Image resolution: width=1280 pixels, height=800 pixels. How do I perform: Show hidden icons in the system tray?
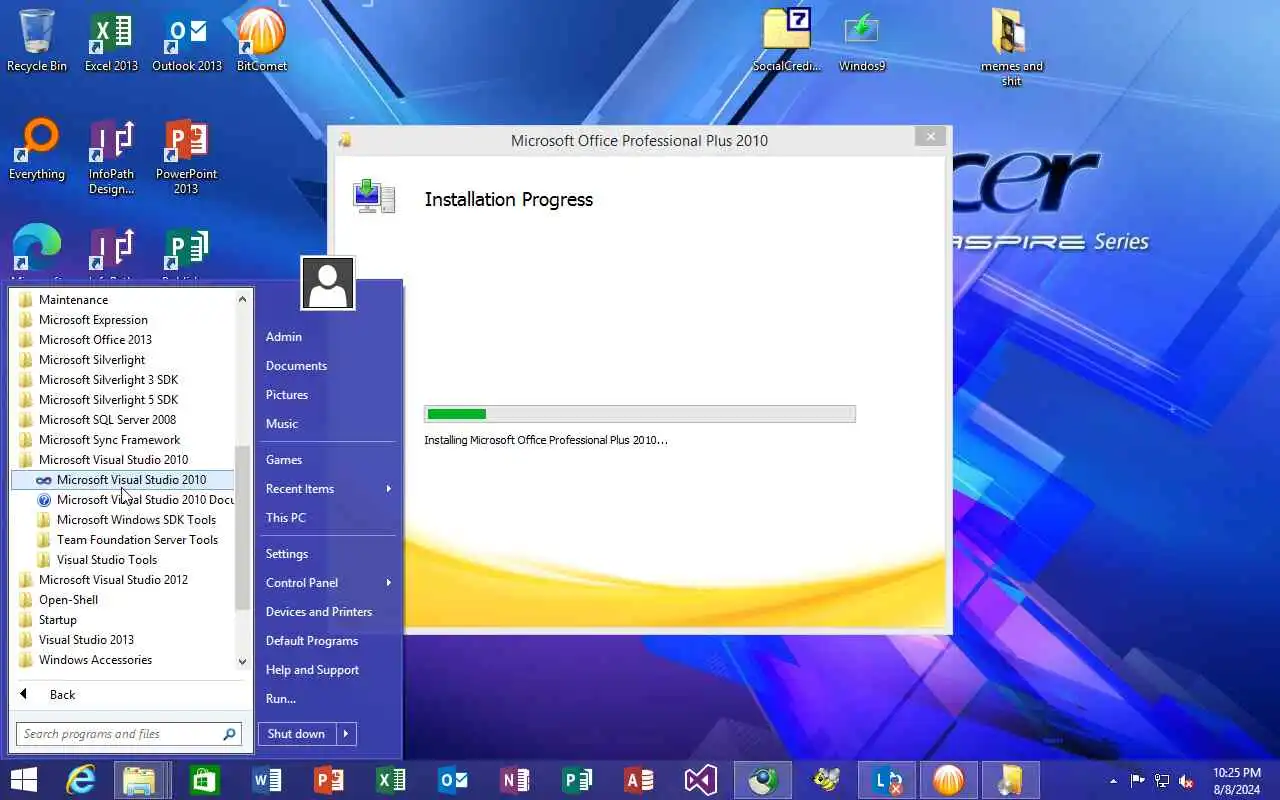click(1114, 780)
